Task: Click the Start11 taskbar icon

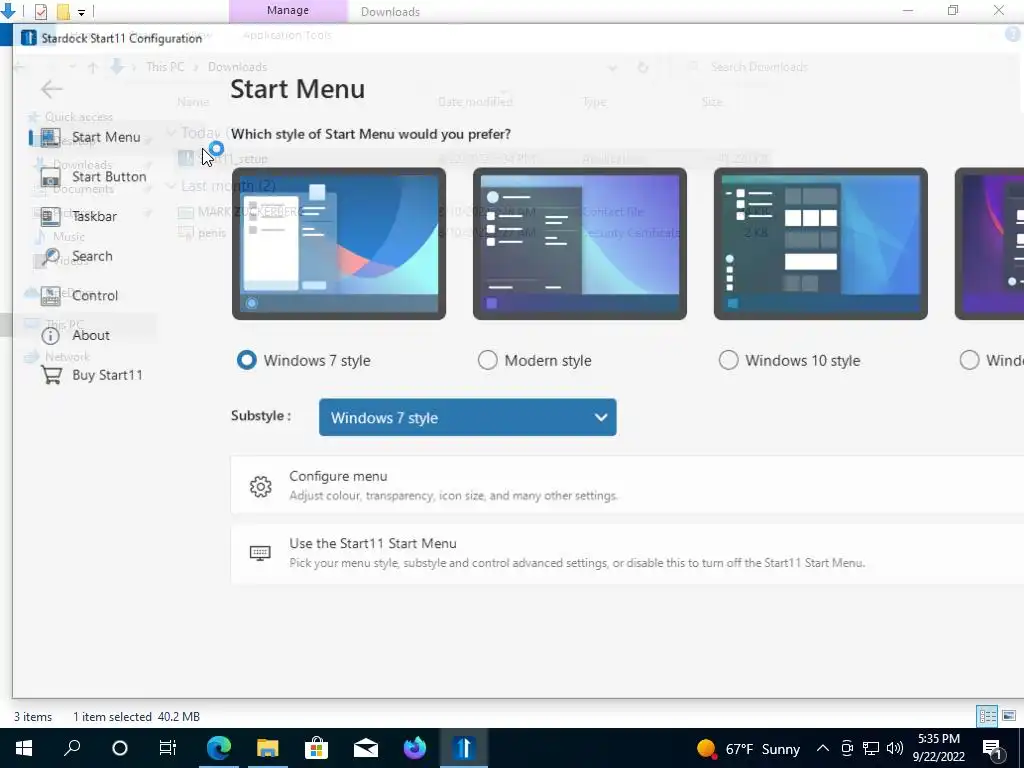Action: (x=464, y=748)
